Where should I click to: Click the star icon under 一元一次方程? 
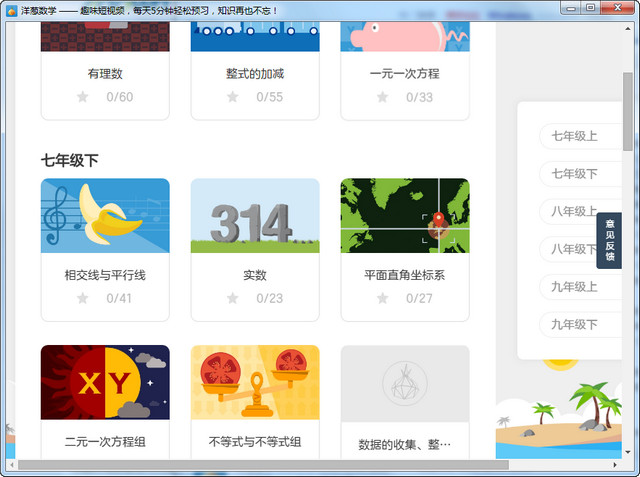[x=382, y=97]
